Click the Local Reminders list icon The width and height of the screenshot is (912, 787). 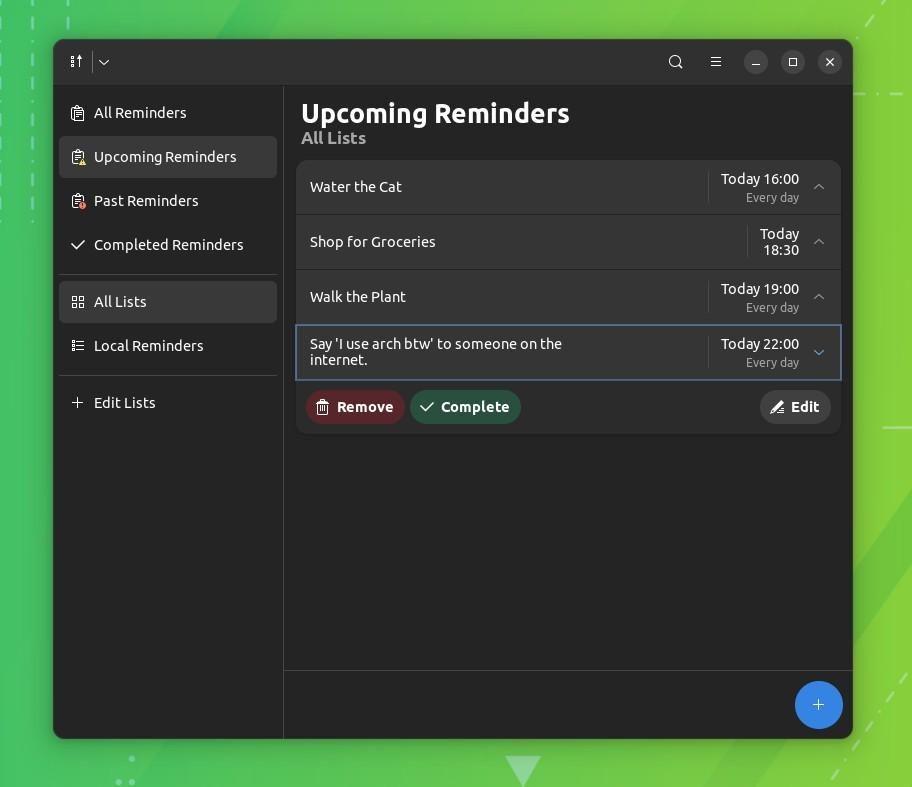pos(78,345)
